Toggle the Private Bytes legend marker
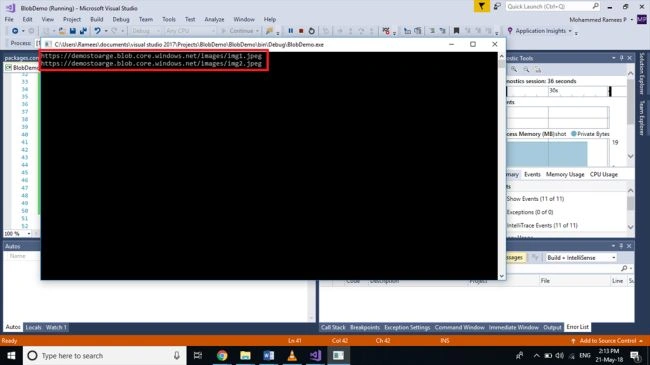This screenshot has height=365, width=650. click(x=574, y=134)
